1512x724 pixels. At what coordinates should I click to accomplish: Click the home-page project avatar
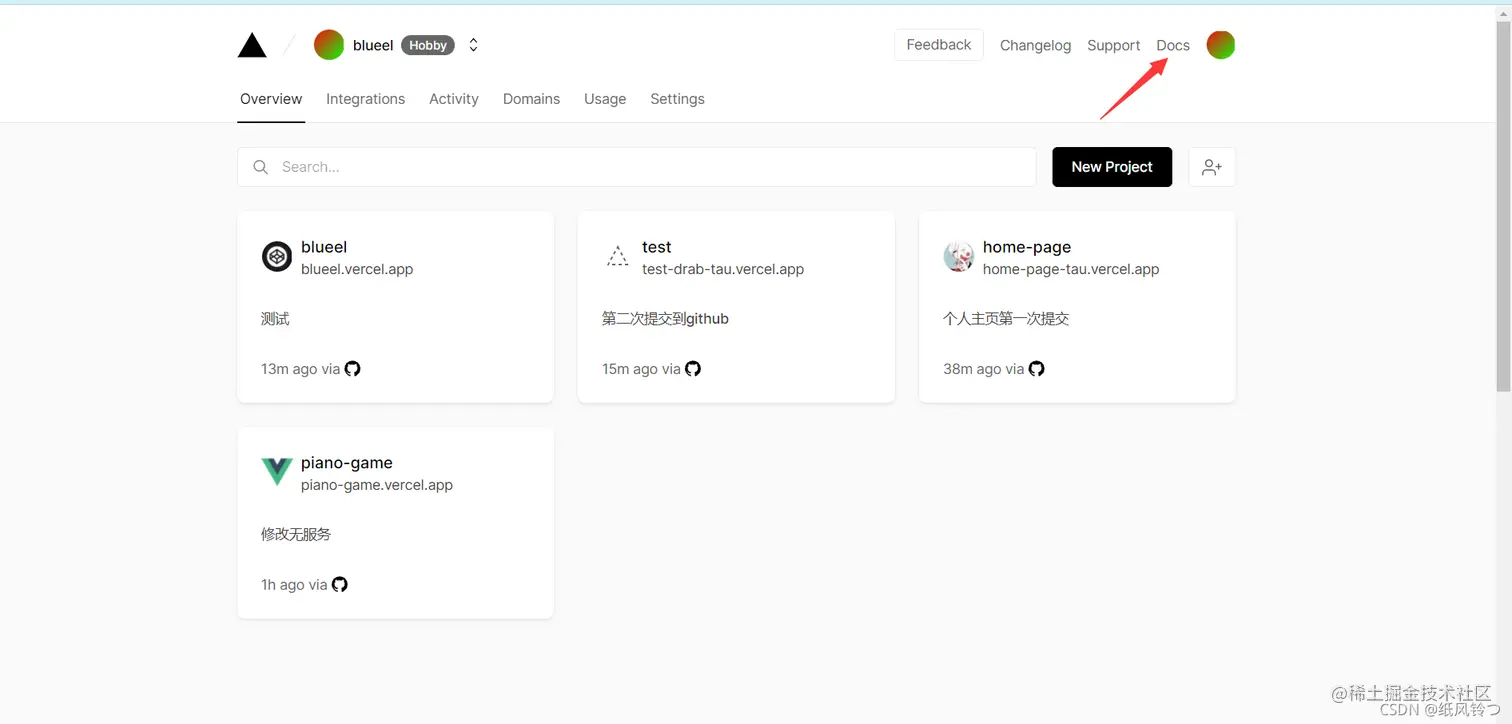pos(959,257)
